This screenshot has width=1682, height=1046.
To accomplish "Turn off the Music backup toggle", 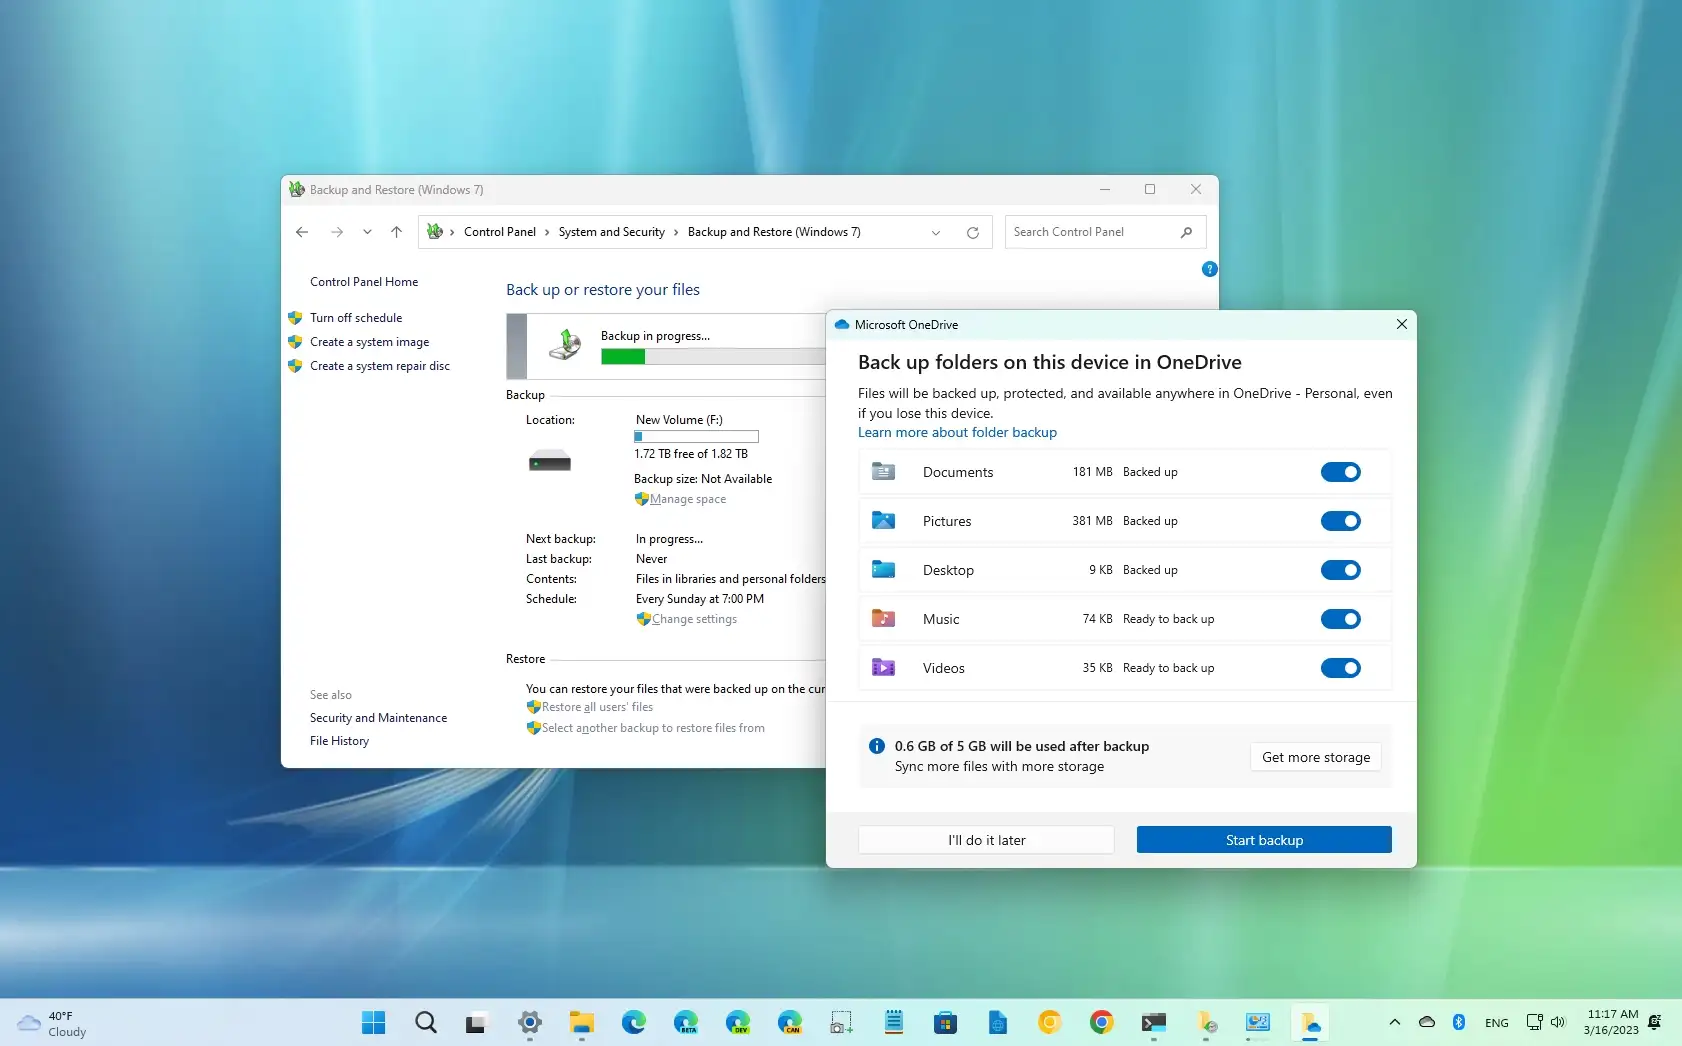I will (x=1341, y=618).
